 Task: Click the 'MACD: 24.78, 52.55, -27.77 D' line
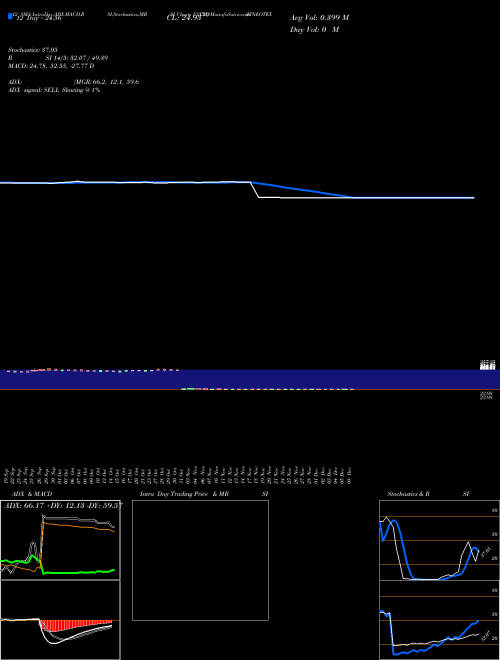[51, 66]
